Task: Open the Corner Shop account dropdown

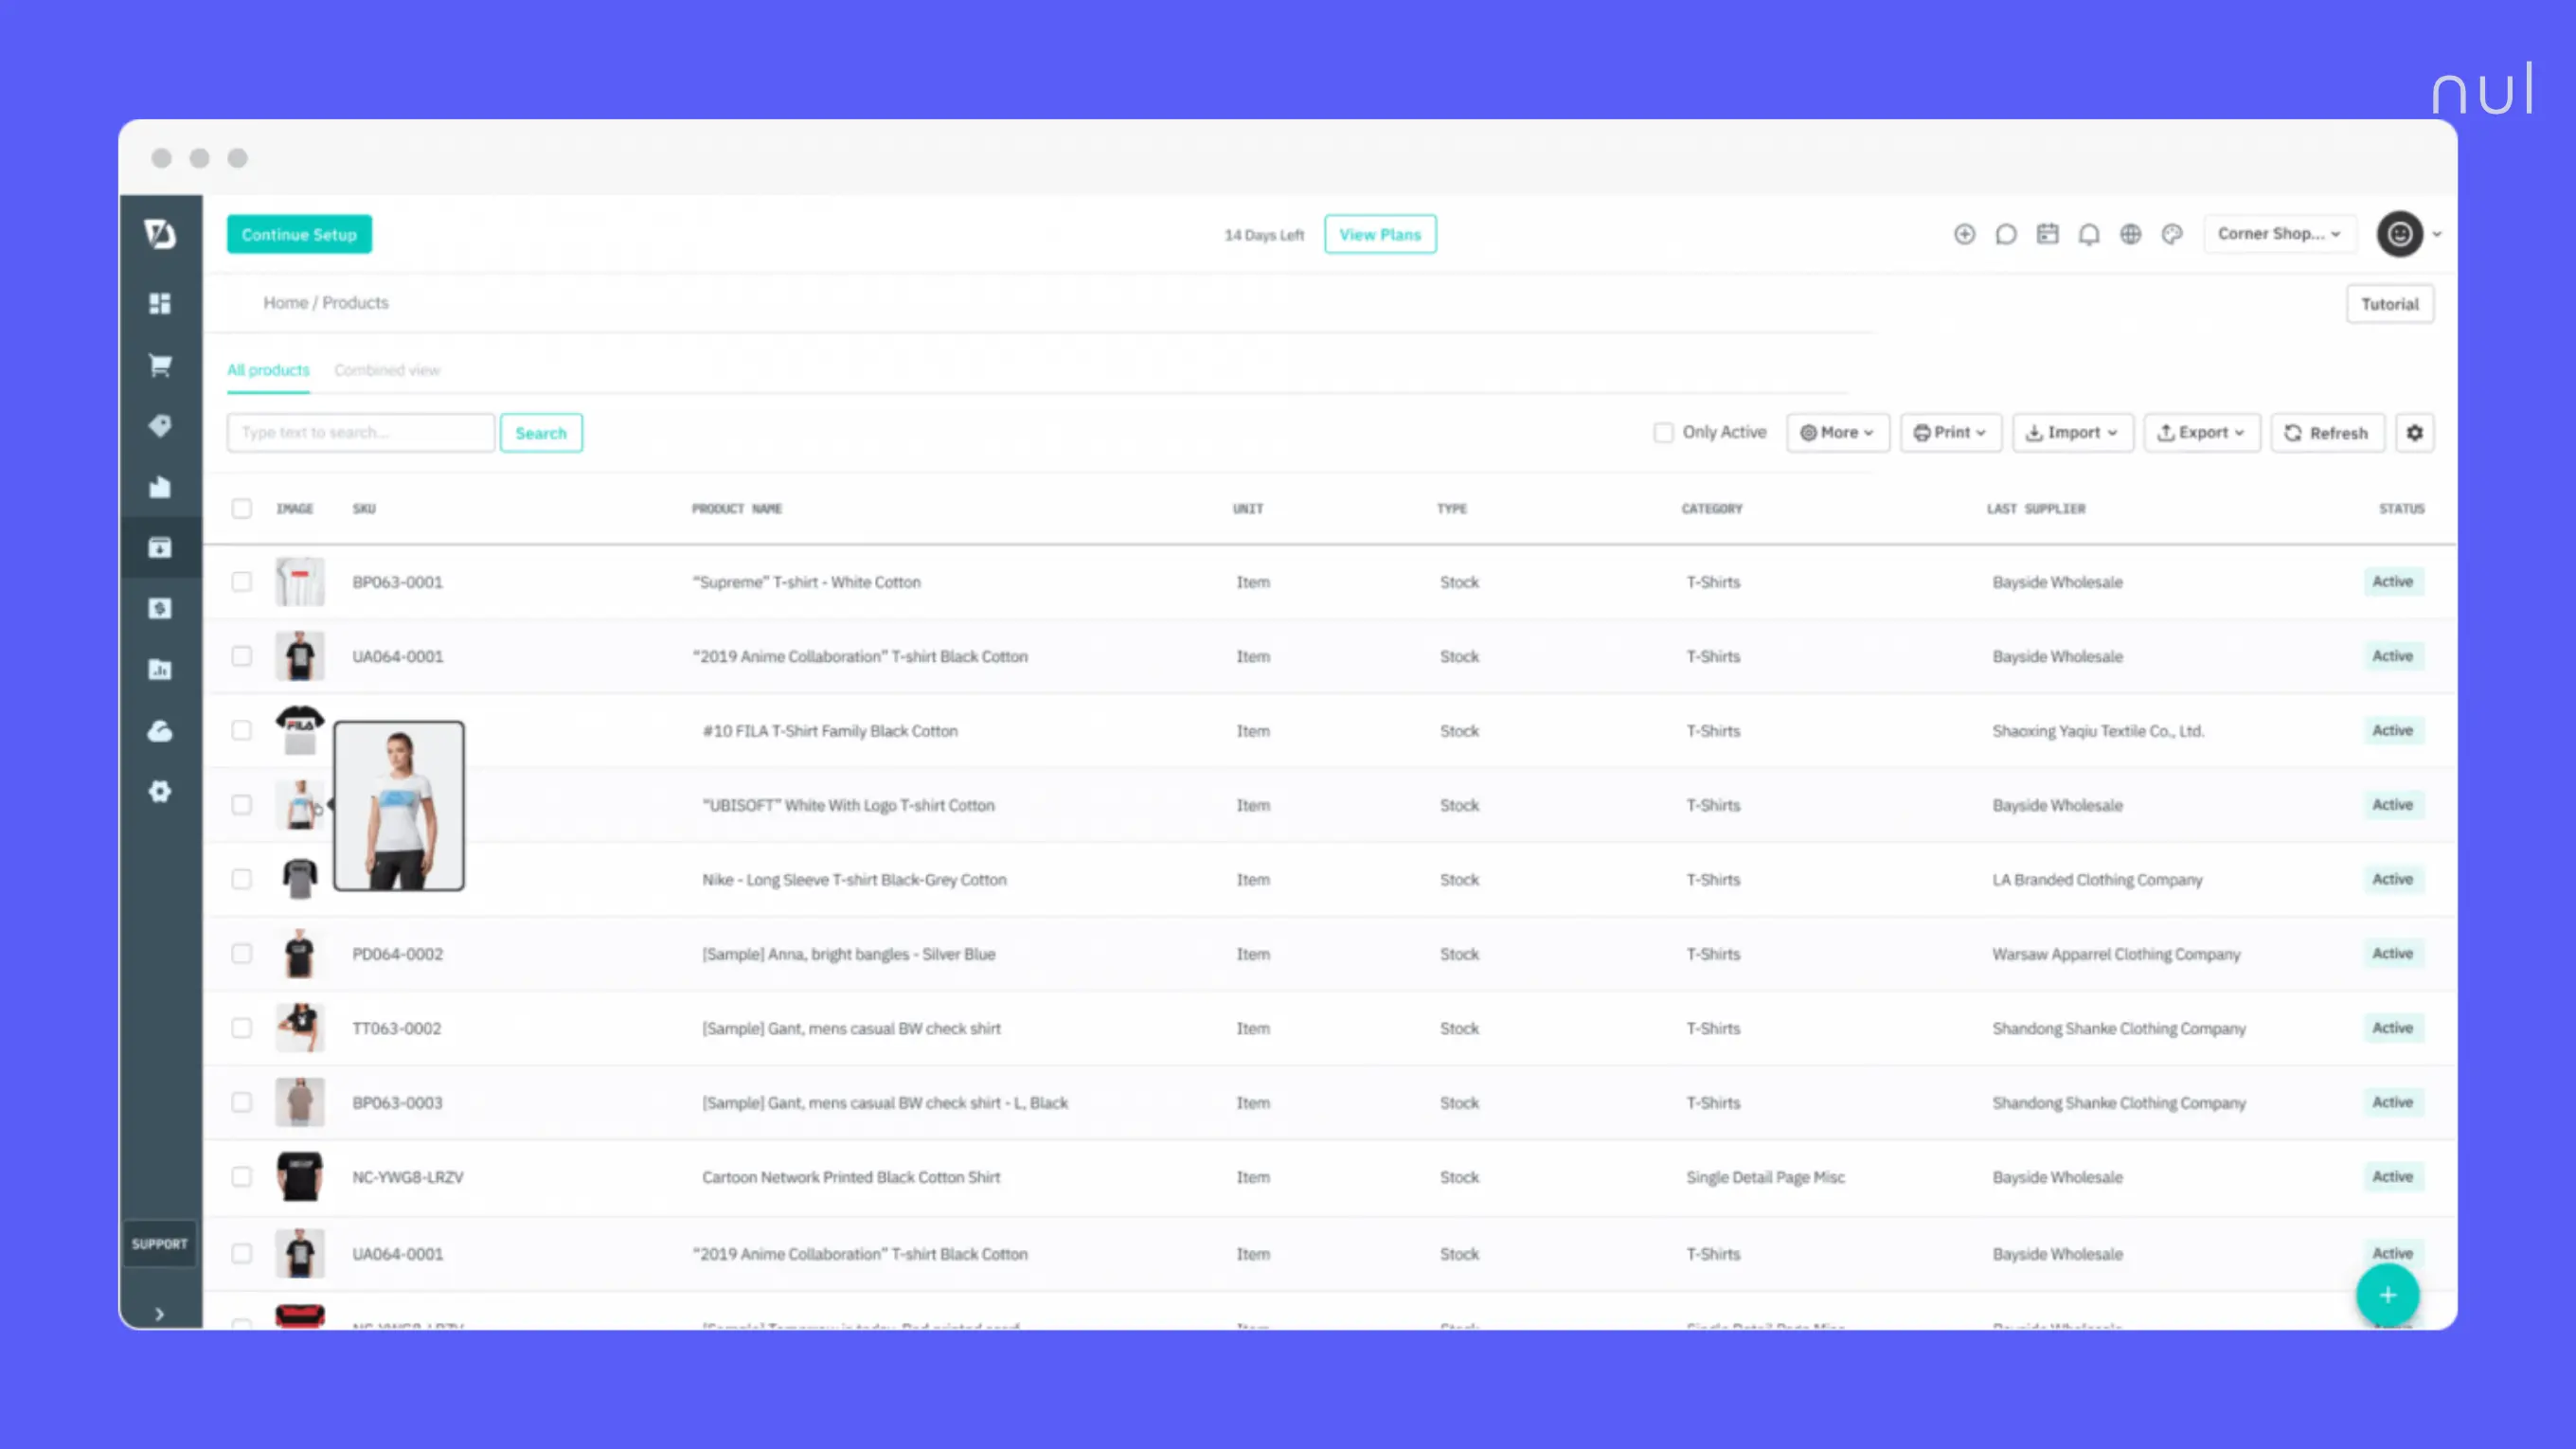Action: pyautogui.click(x=2280, y=234)
